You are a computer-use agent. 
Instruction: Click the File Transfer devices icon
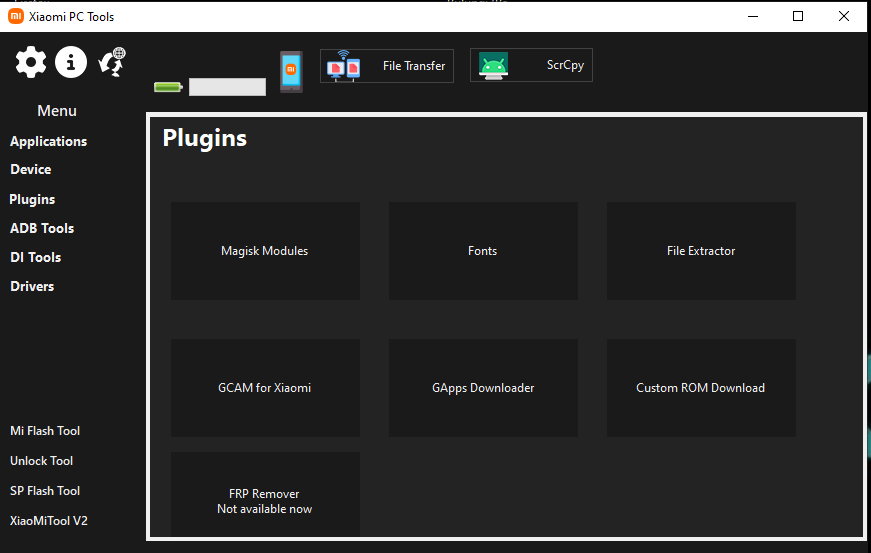(343, 66)
